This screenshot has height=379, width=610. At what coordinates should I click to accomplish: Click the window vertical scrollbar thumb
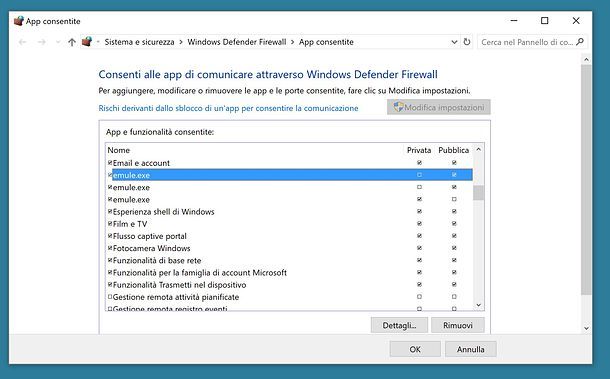[x=586, y=180]
